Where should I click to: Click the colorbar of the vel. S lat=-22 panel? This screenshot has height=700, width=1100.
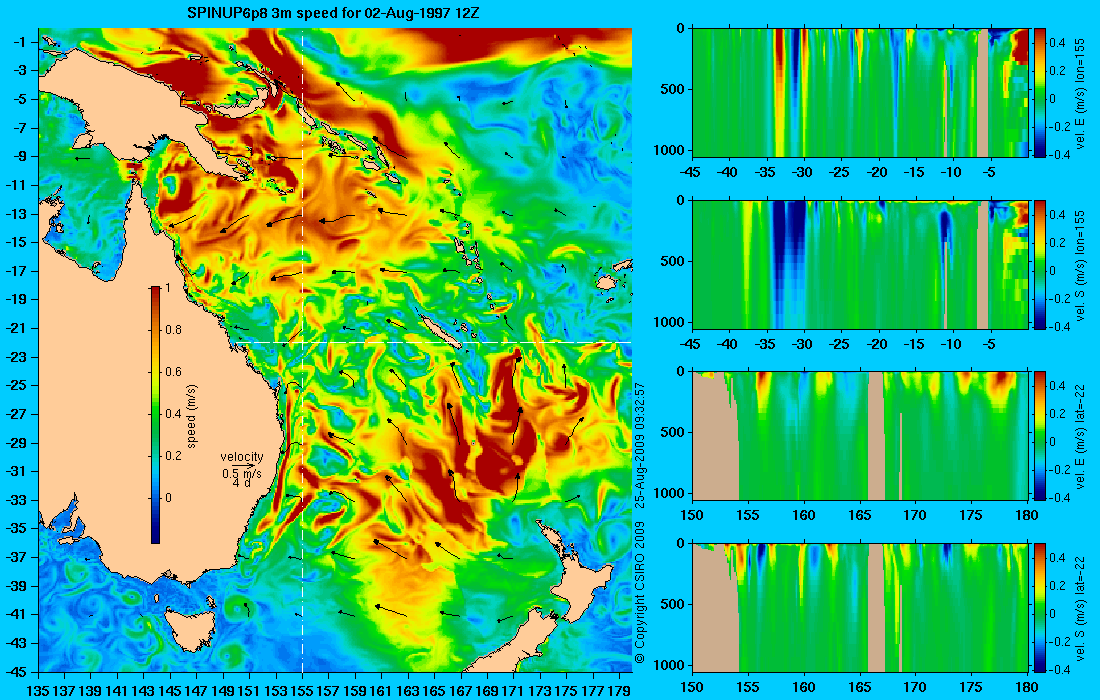pos(1040,607)
